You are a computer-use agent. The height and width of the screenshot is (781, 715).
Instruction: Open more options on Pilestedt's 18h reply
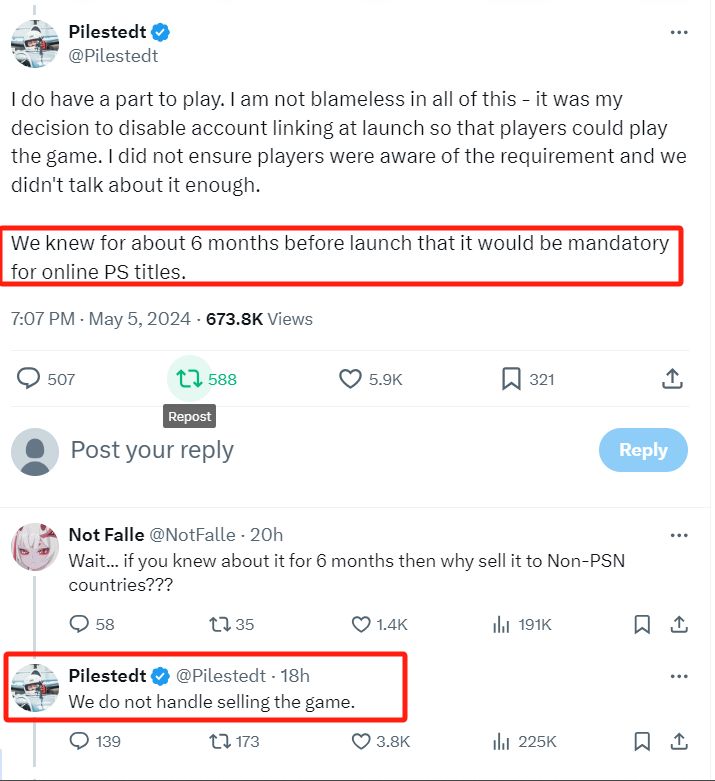(x=679, y=676)
